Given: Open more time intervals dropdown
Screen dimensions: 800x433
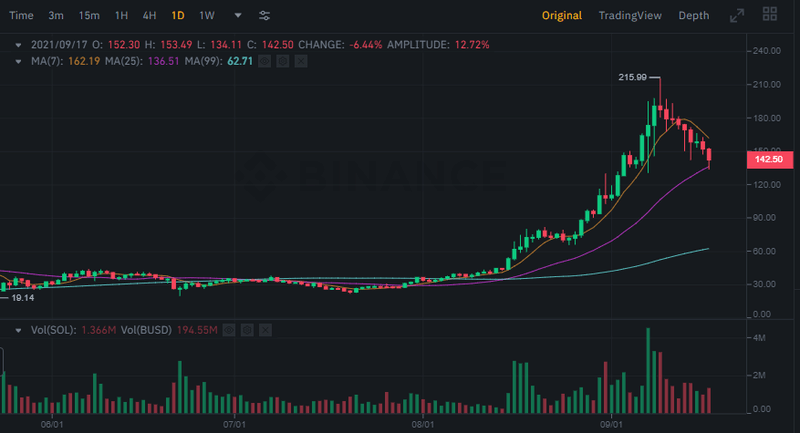Looking at the screenshot, I should [237, 16].
